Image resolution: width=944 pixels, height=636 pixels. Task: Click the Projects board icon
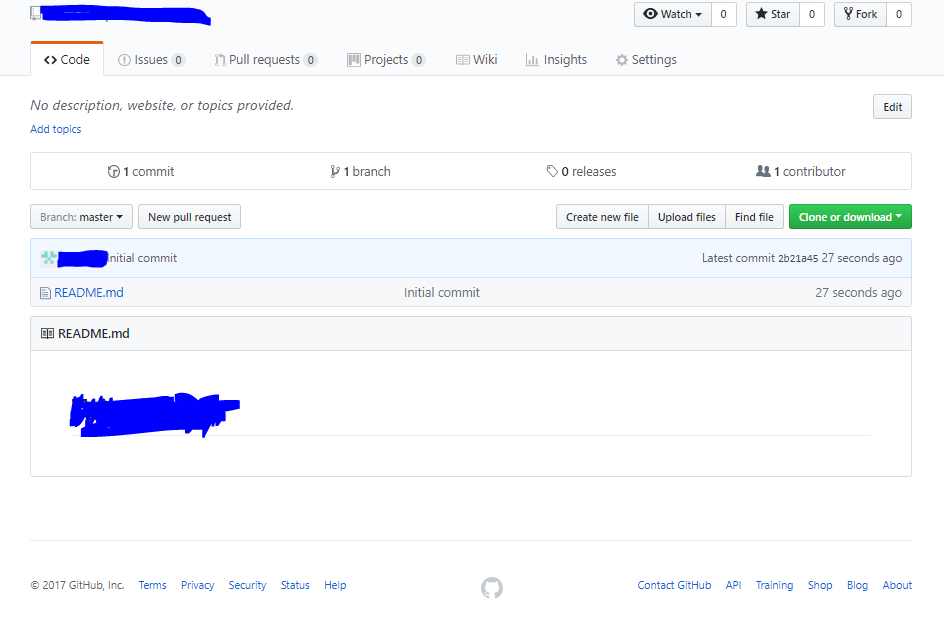[354, 60]
